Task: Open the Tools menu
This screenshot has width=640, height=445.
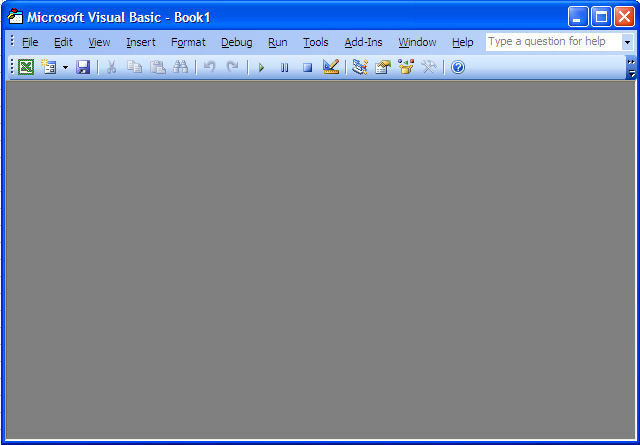Action: tap(316, 42)
